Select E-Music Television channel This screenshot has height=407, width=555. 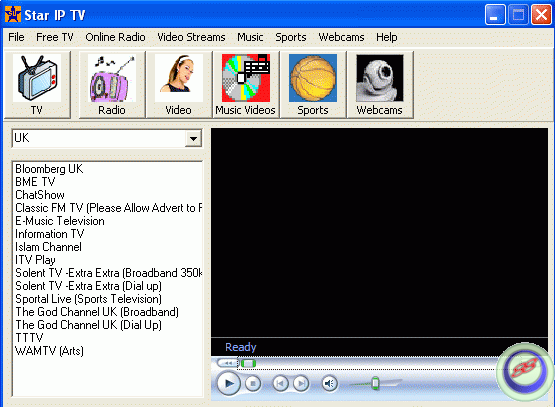click(60, 221)
